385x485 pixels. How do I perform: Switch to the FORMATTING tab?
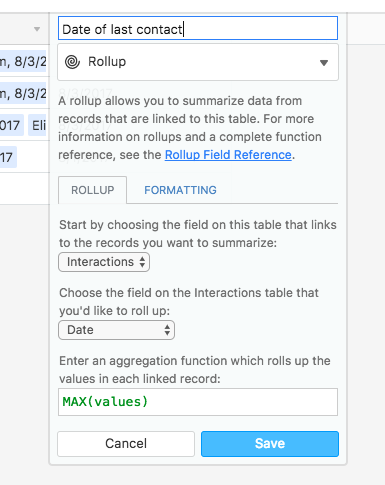click(180, 190)
